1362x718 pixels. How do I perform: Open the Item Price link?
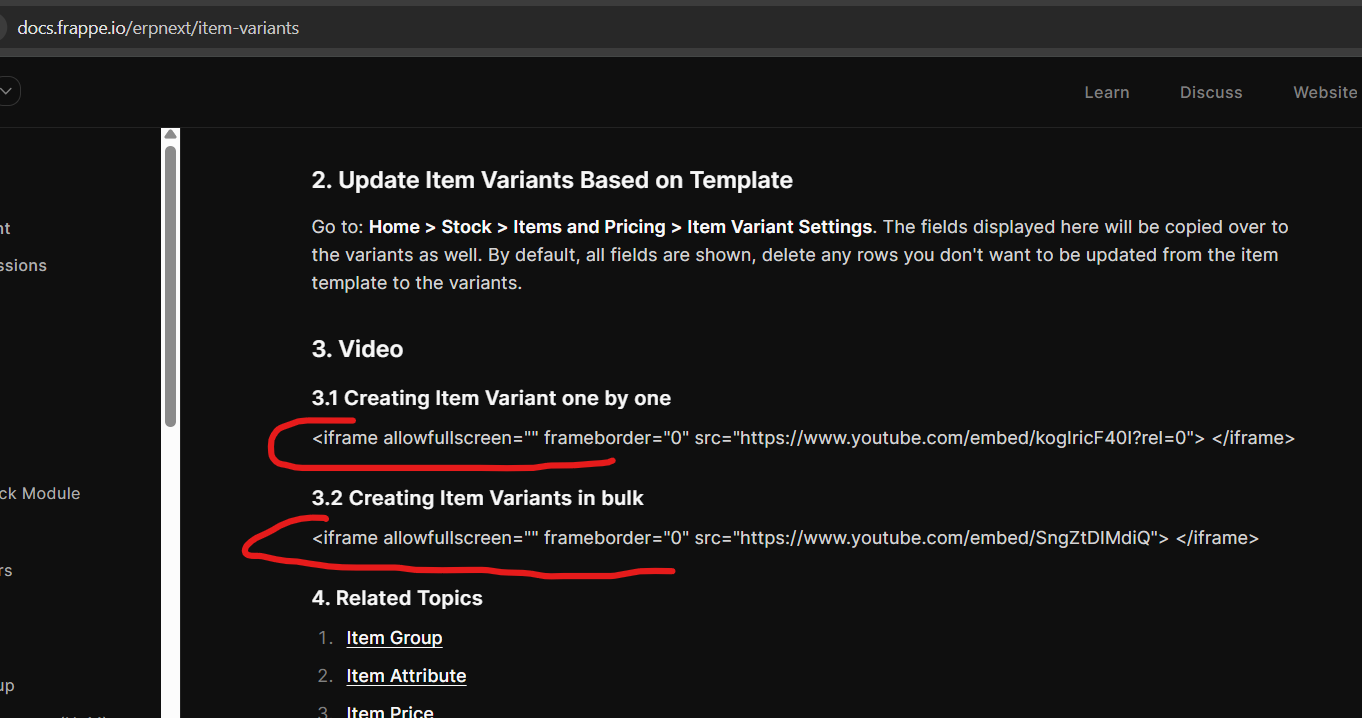tap(390, 711)
